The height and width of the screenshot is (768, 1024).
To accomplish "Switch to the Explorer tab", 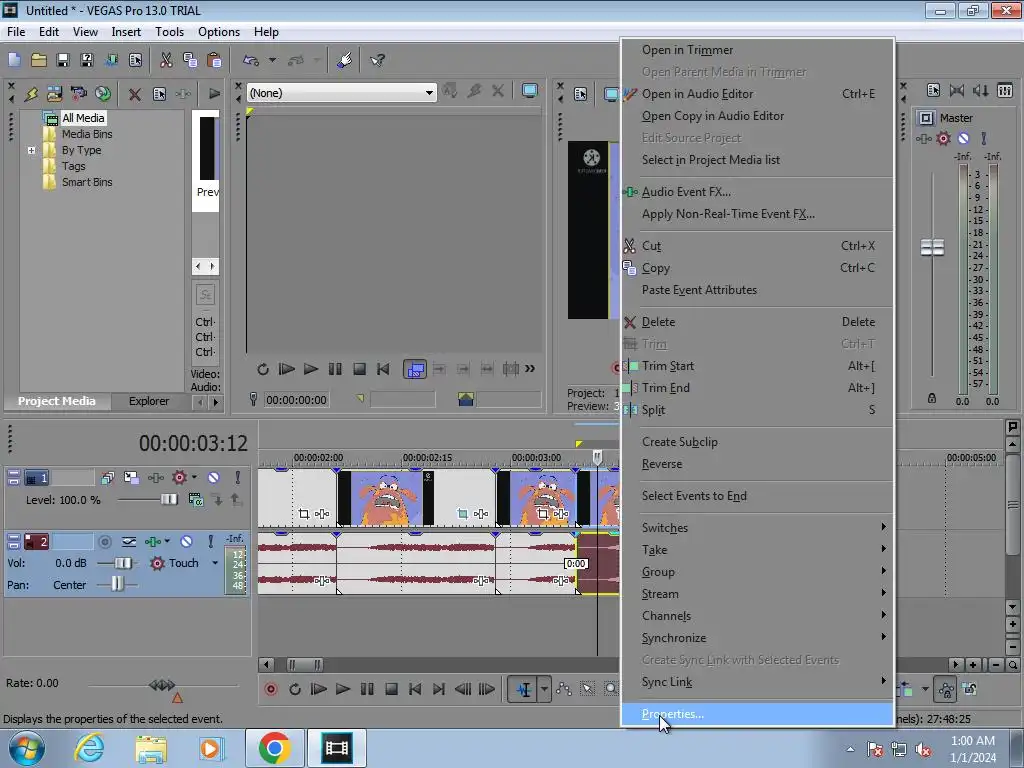I will click(149, 401).
